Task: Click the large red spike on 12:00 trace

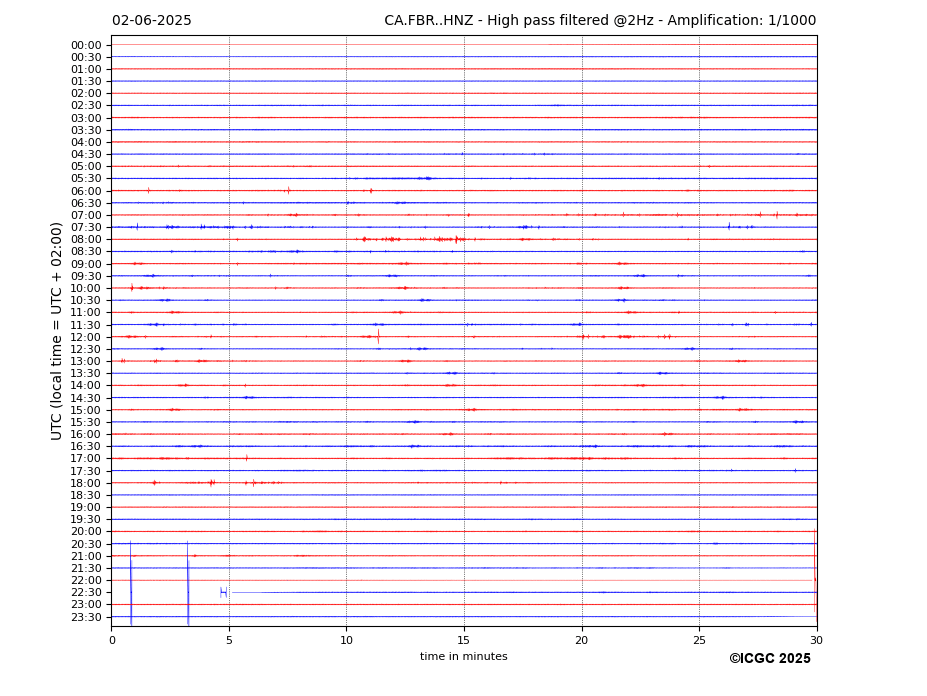Action: (x=378, y=336)
